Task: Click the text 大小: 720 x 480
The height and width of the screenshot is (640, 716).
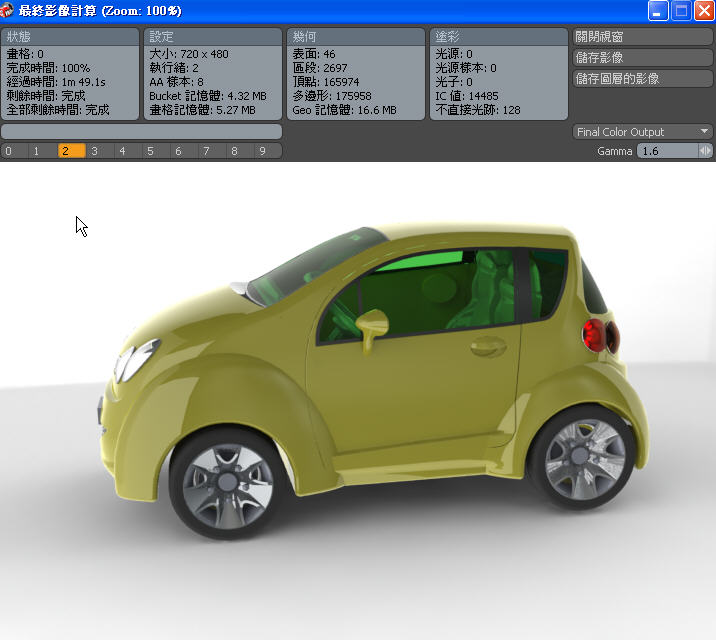Action: coord(189,54)
